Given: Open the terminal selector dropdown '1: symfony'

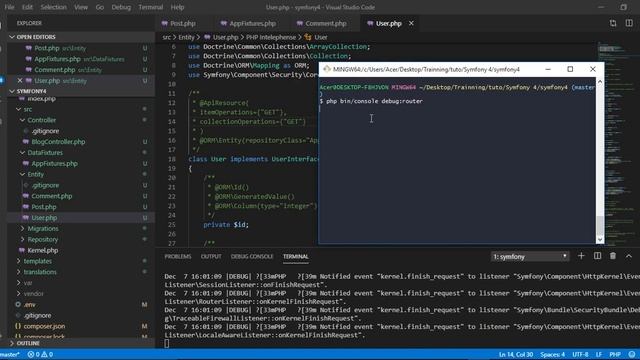Looking at the screenshot, I should [x=530, y=256].
